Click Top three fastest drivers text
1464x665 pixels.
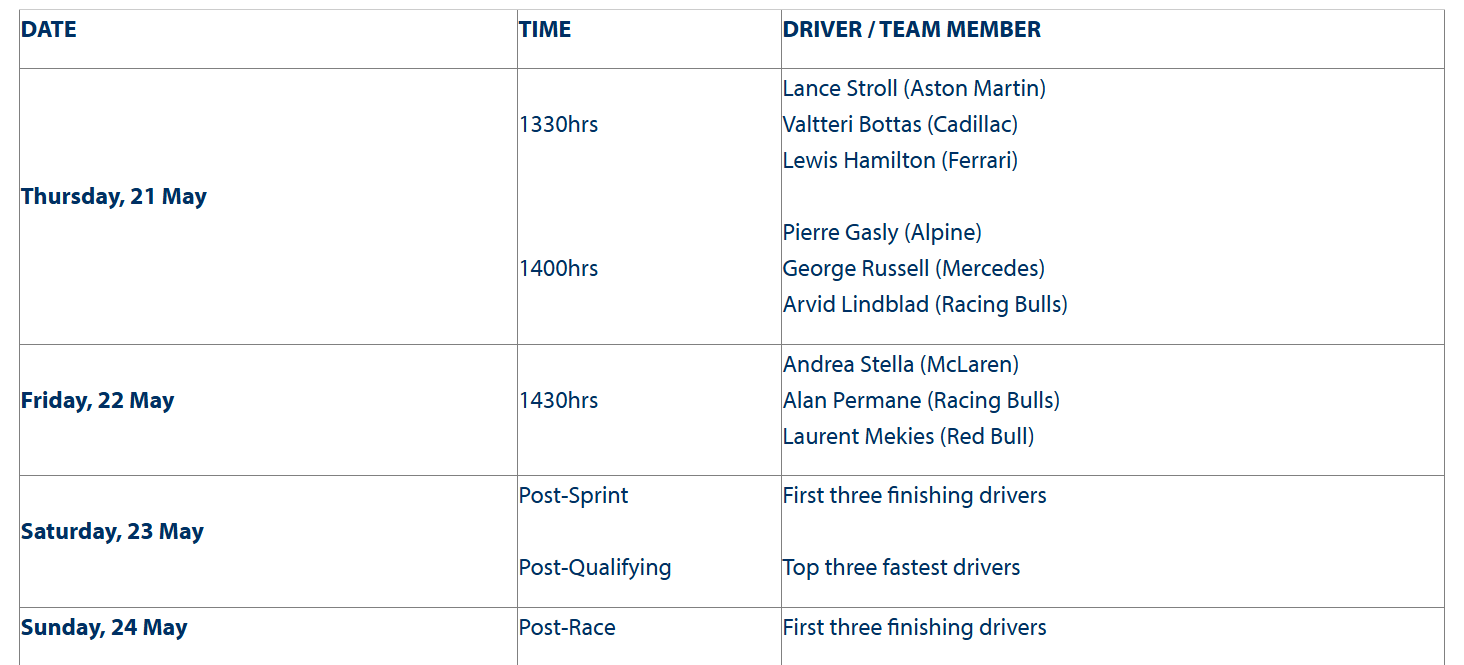[901, 568]
